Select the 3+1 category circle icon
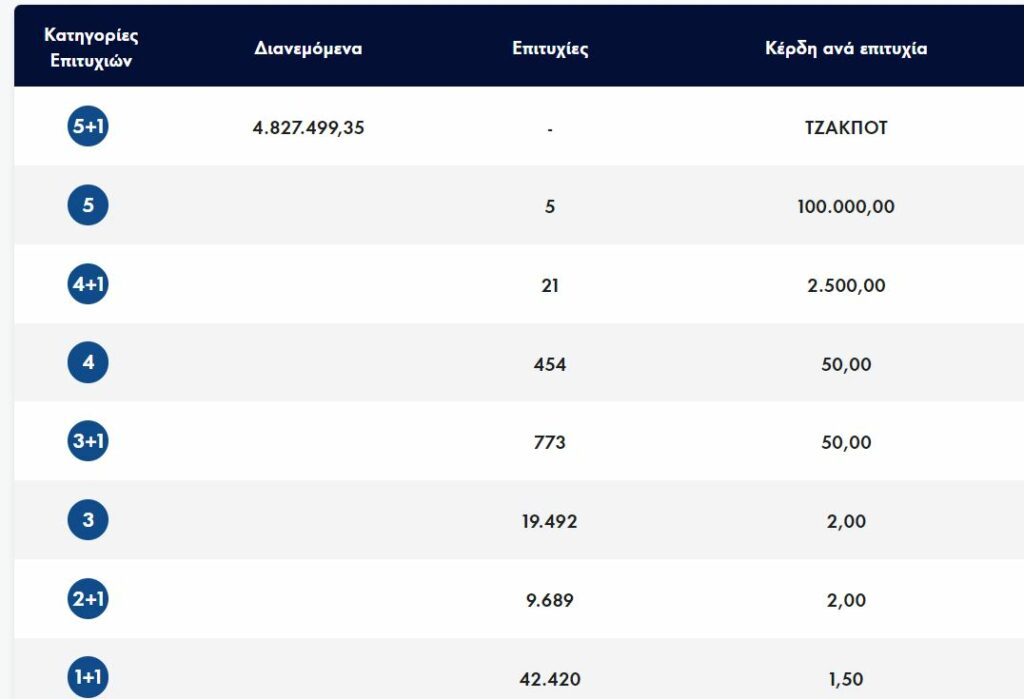This screenshot has width=1024, height=699. coord(88,442)
